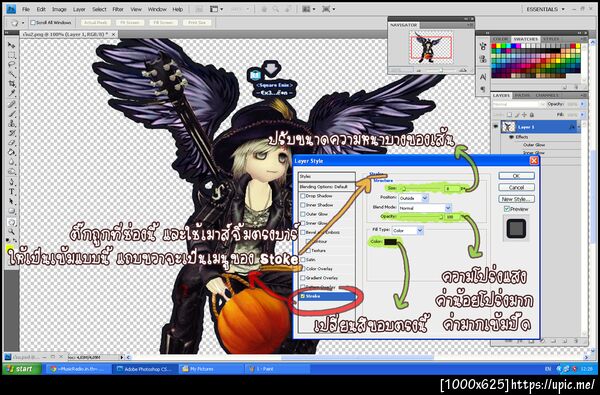The width and height of the screenshot is (600, 395).
Task: Check Scroll All Windows option
Action: [x=33, y=23]
